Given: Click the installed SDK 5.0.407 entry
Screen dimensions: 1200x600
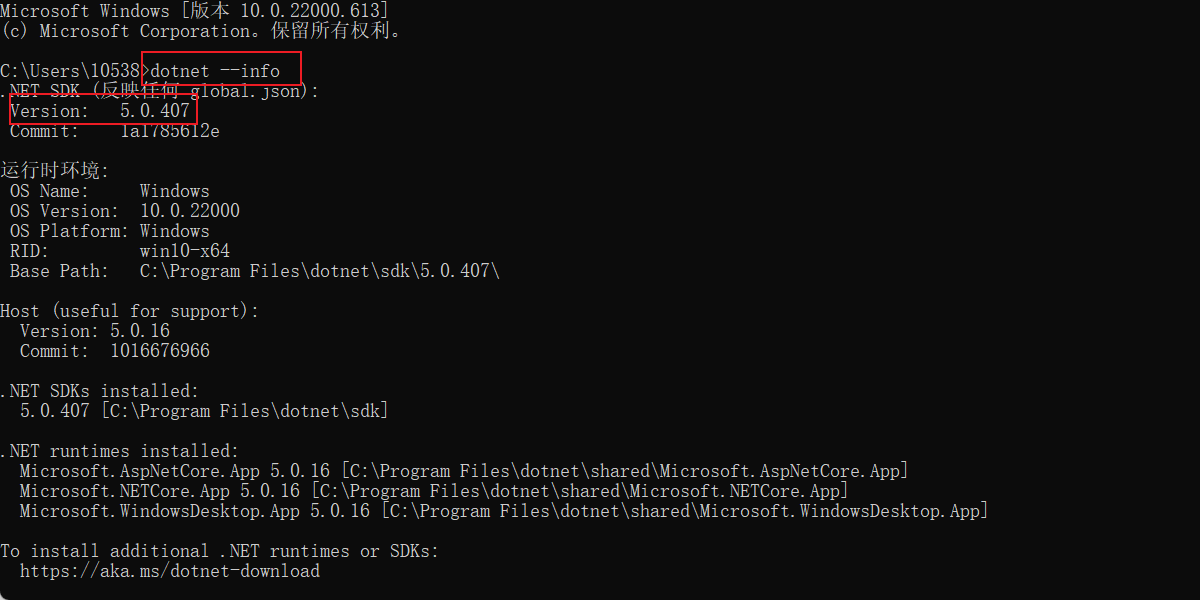Looking at the screenshot, I should (x=204, y=411).
